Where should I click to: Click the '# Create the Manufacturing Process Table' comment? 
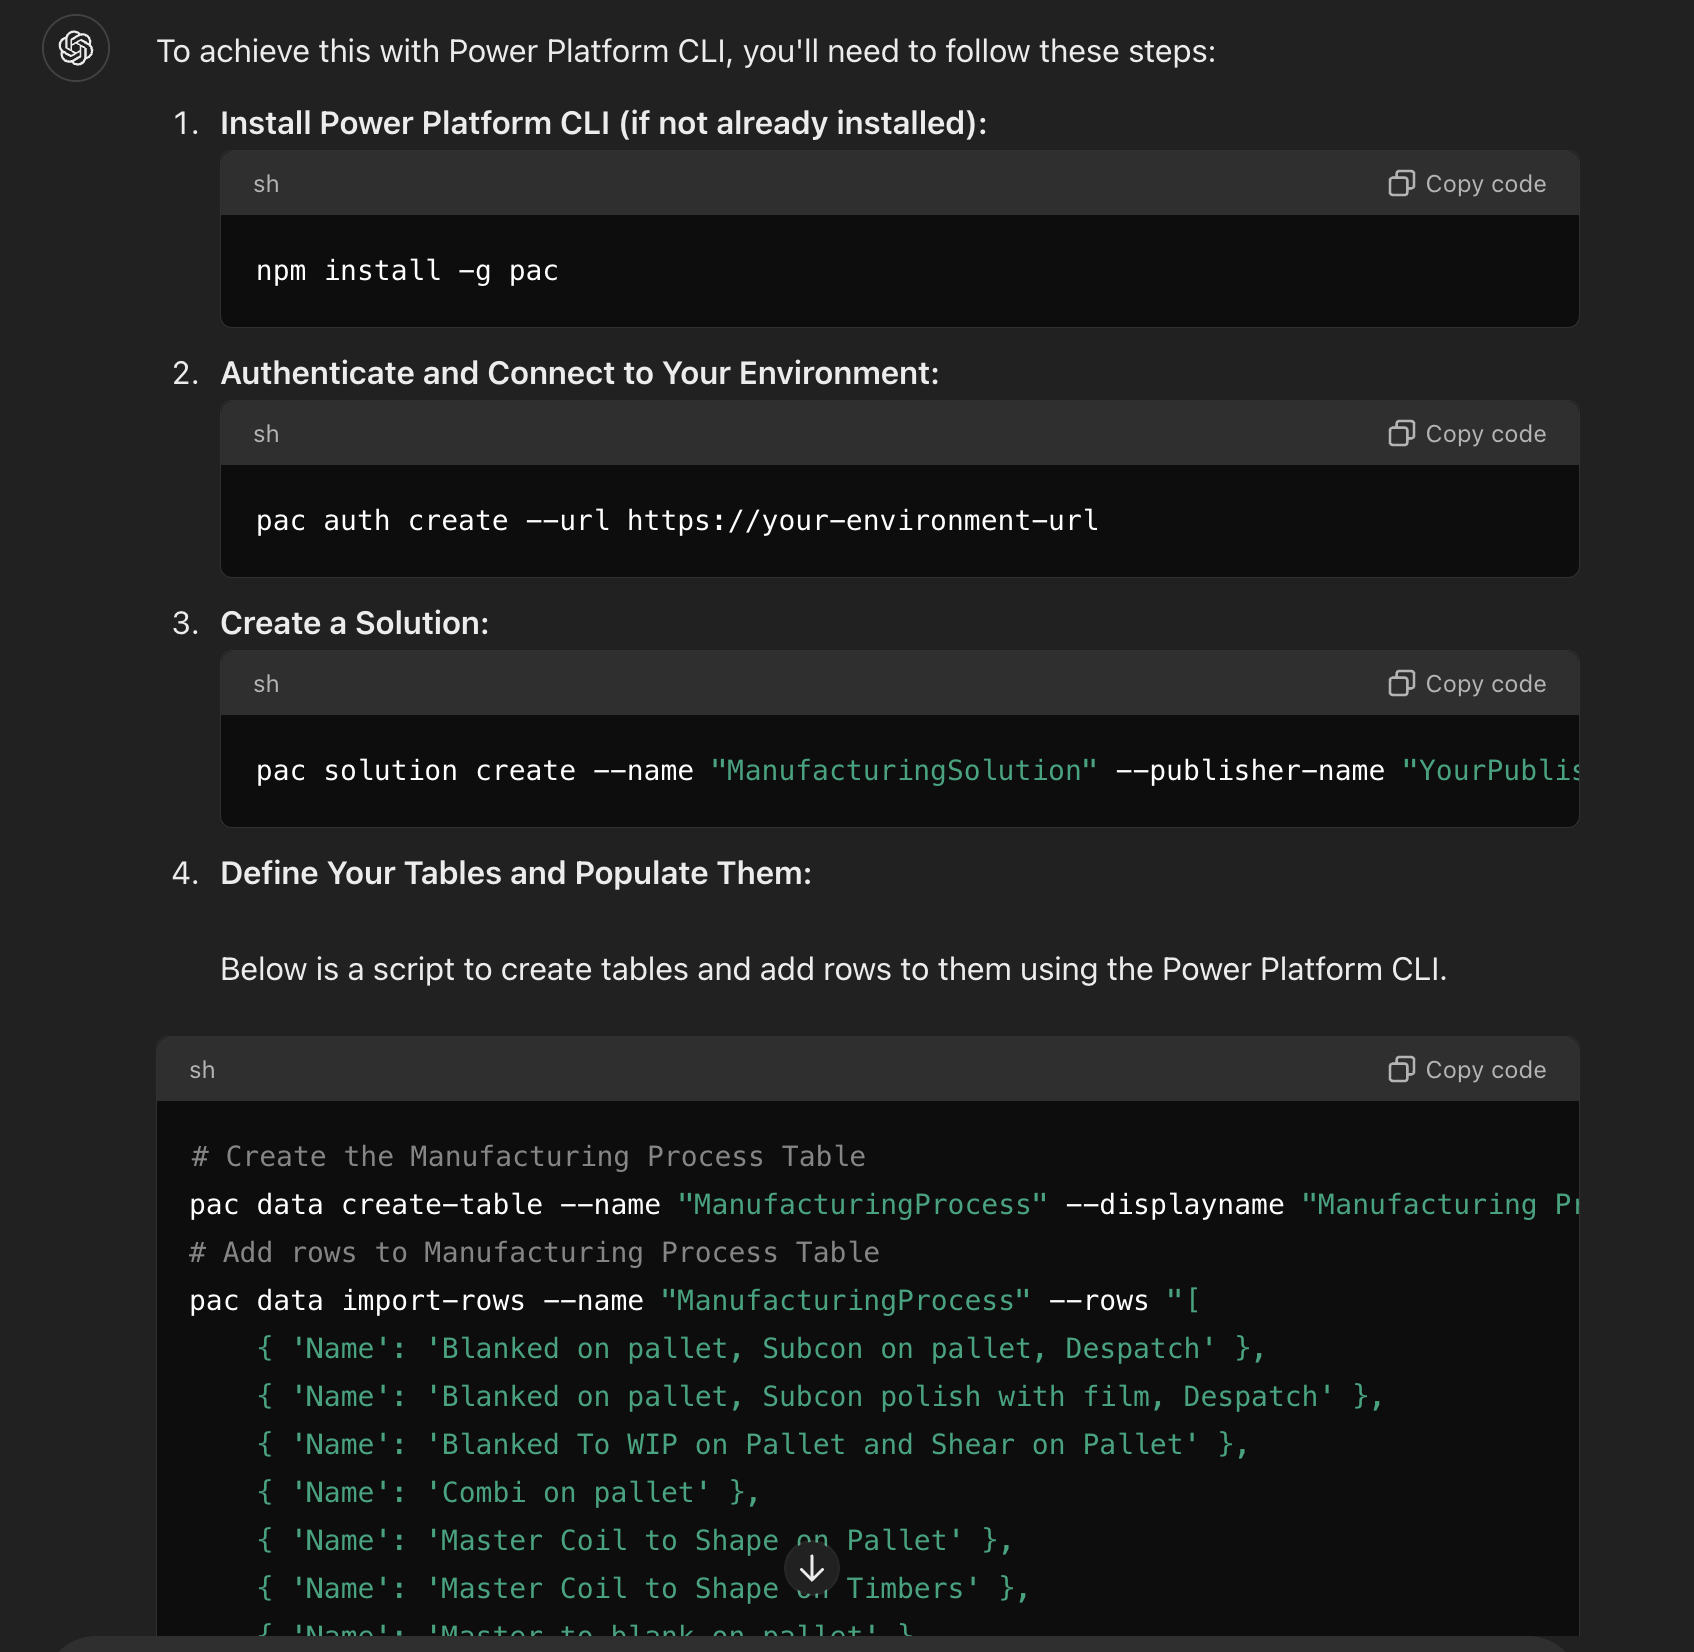[528, 1157]
